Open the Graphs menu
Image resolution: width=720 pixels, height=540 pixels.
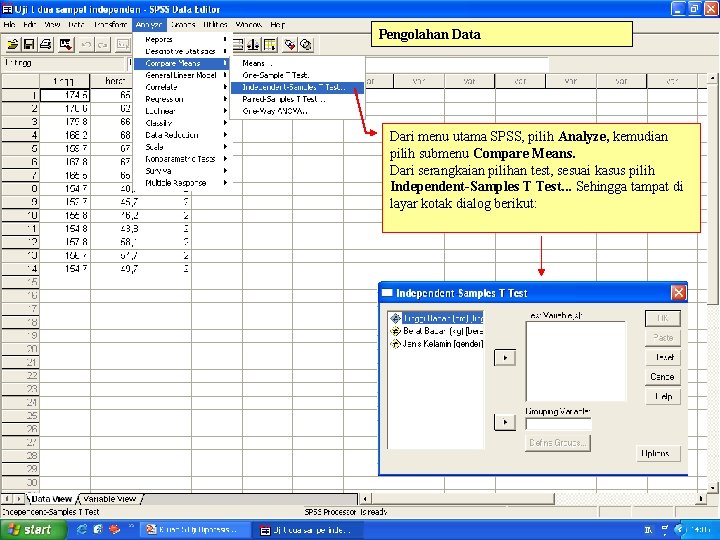[x=183, y=24]
